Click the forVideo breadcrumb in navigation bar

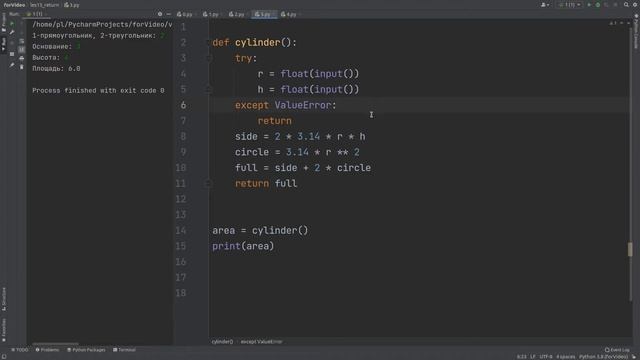tap(14, 5)
